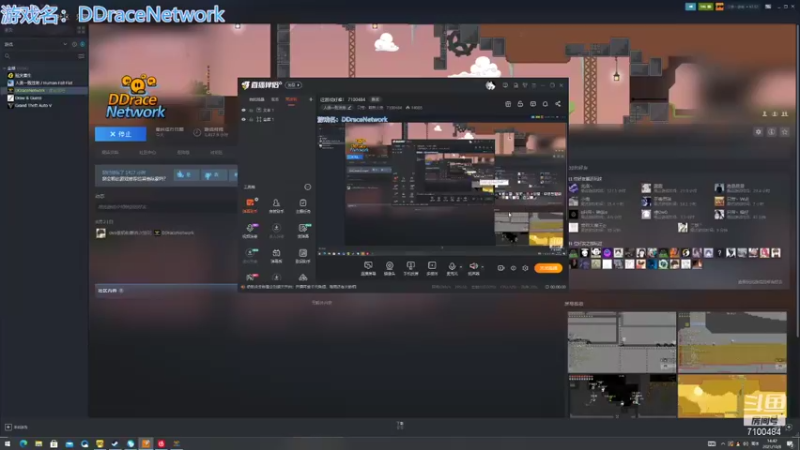Toggle the recent-activity clock filter in Steam sidebar
This screenshot has width=800, height=450.
(74, 44)
